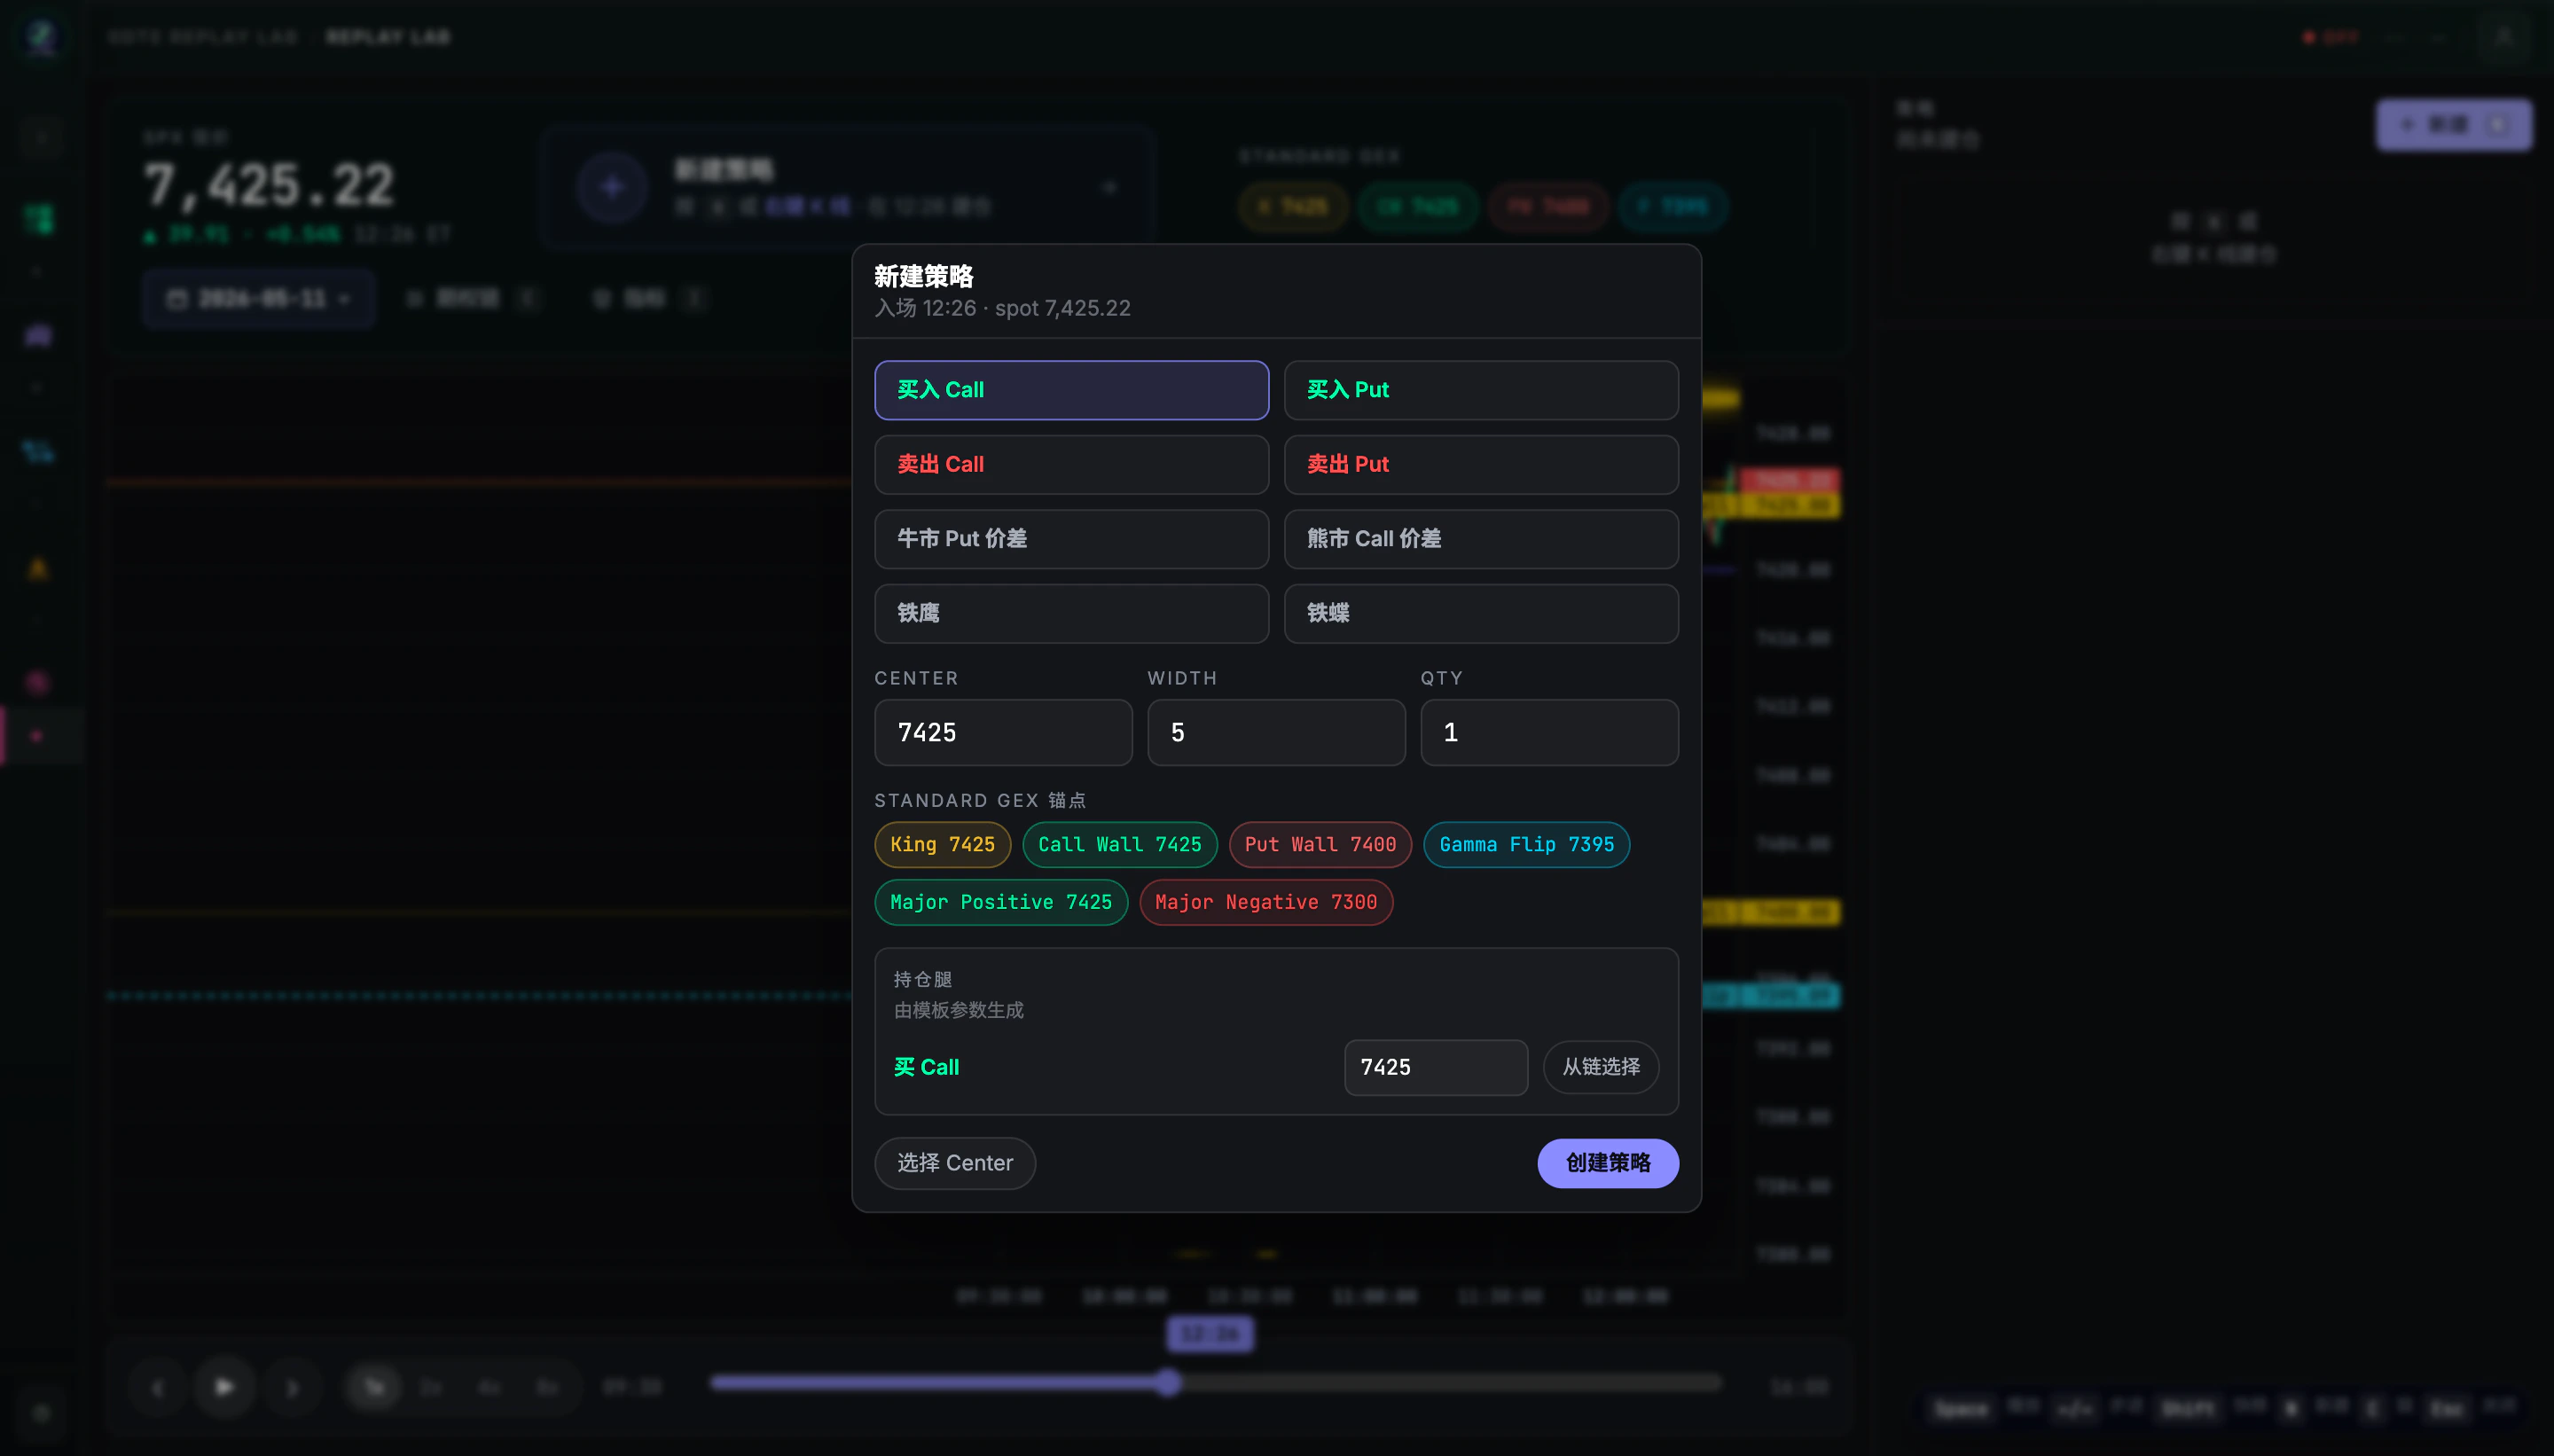Focus the WIDTH input field
The height and width of the screenshot is (1456, 2554).
1276,733
